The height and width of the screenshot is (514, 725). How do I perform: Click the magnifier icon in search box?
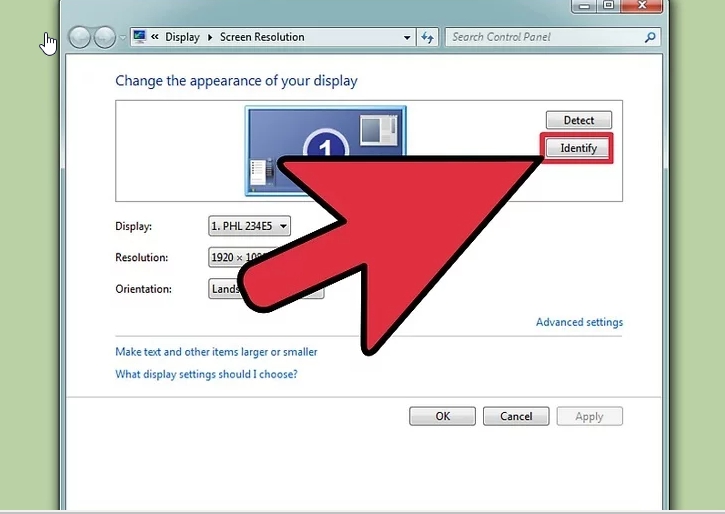point(651,37)
